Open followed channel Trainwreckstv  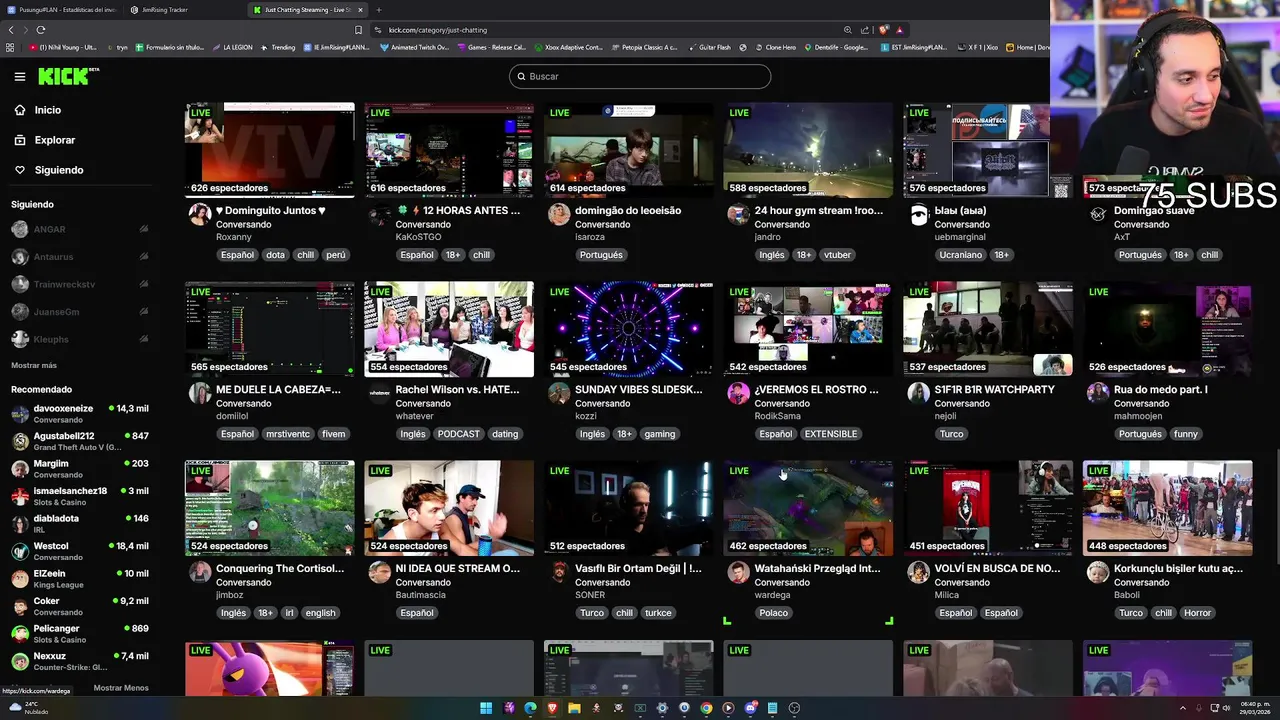pyautogui.click(x=80, y=284)
